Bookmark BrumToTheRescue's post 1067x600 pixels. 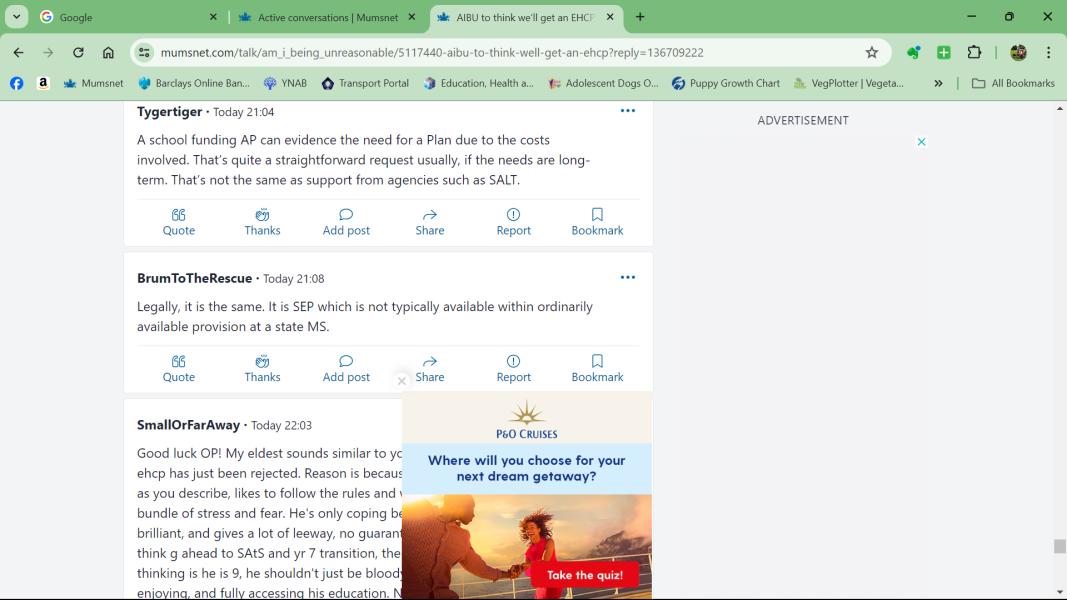pyautogui.click(x=597, y=368)
